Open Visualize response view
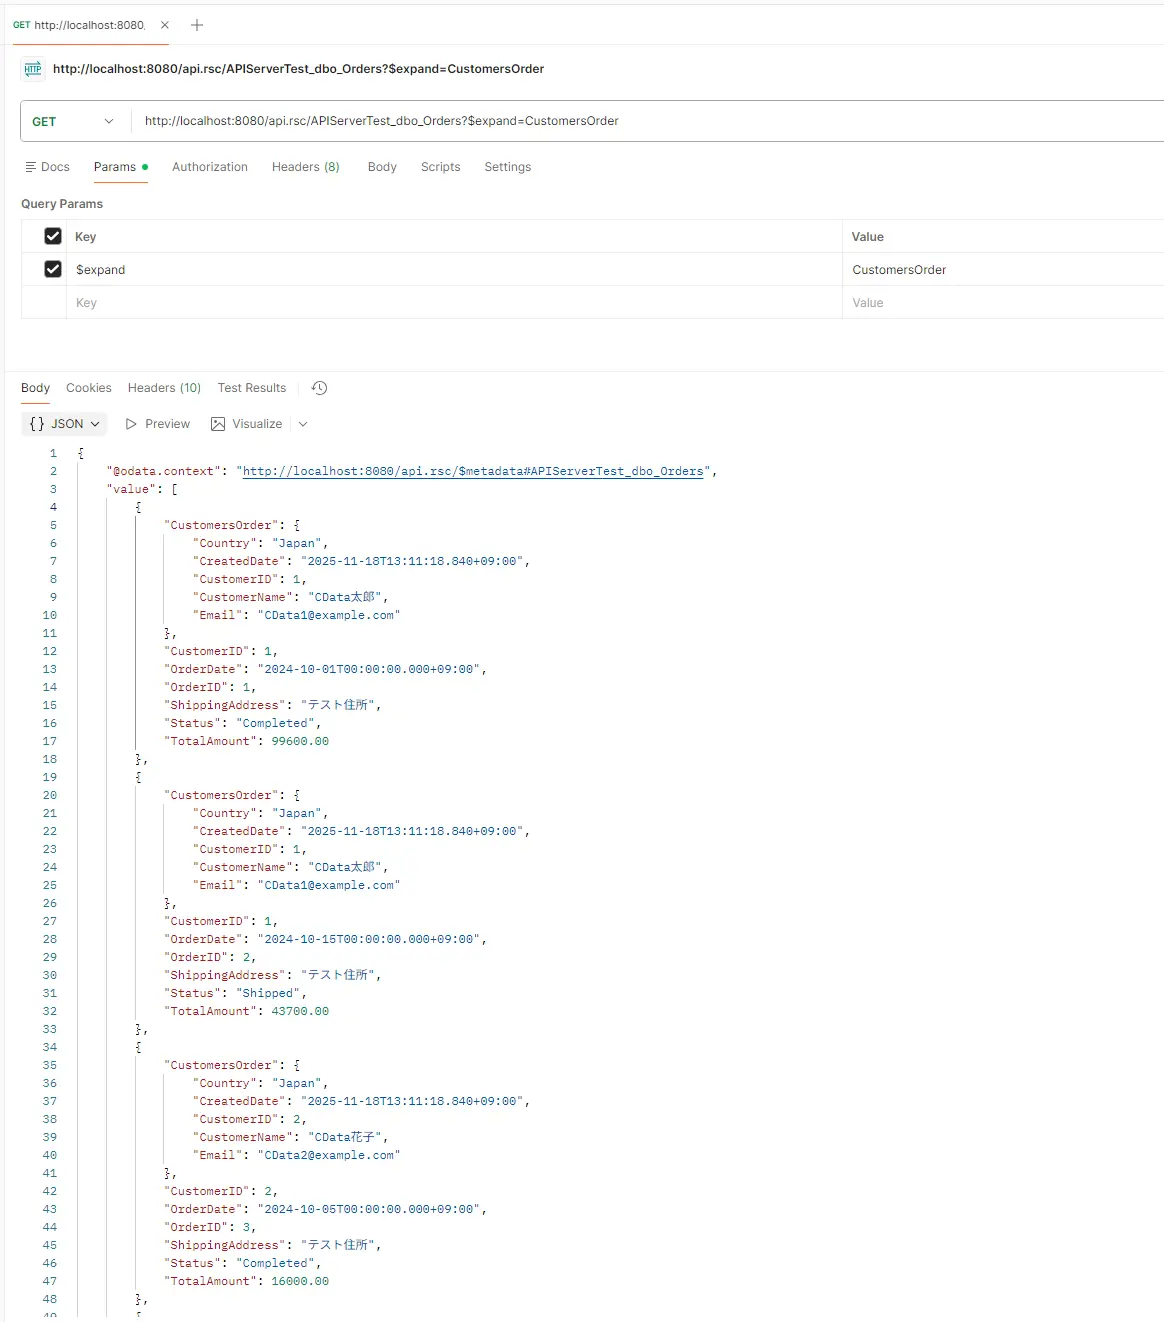 (x=247, y=424)
